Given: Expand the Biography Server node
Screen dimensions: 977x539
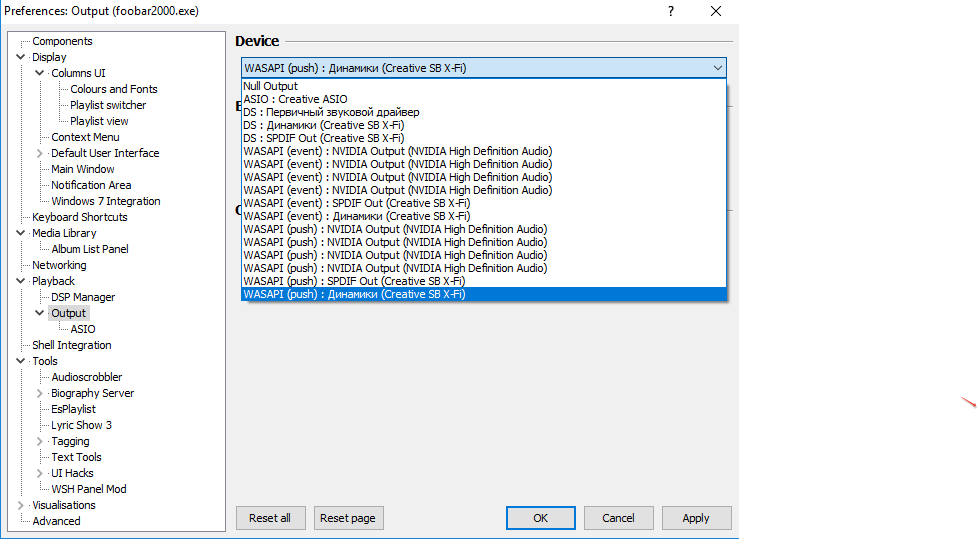Looking at the screenshot, I should tap(40, 393).
